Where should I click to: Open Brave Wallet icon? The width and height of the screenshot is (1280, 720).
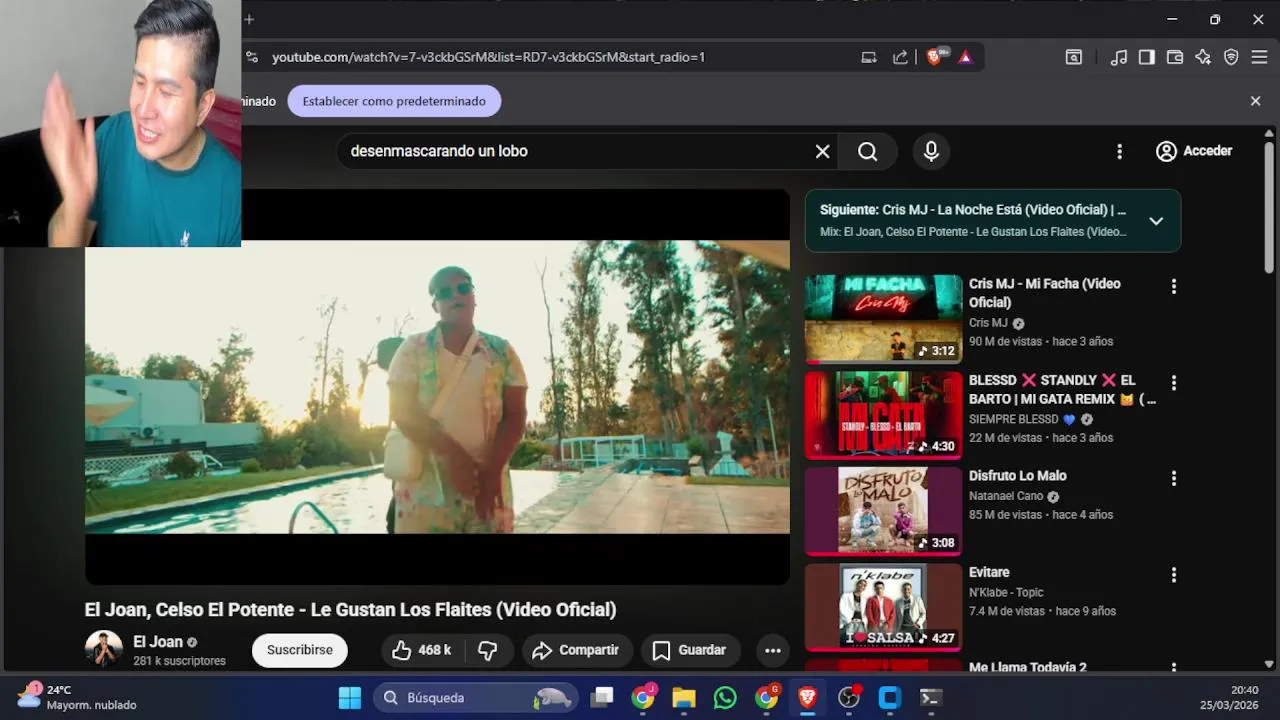point(1175,57)
